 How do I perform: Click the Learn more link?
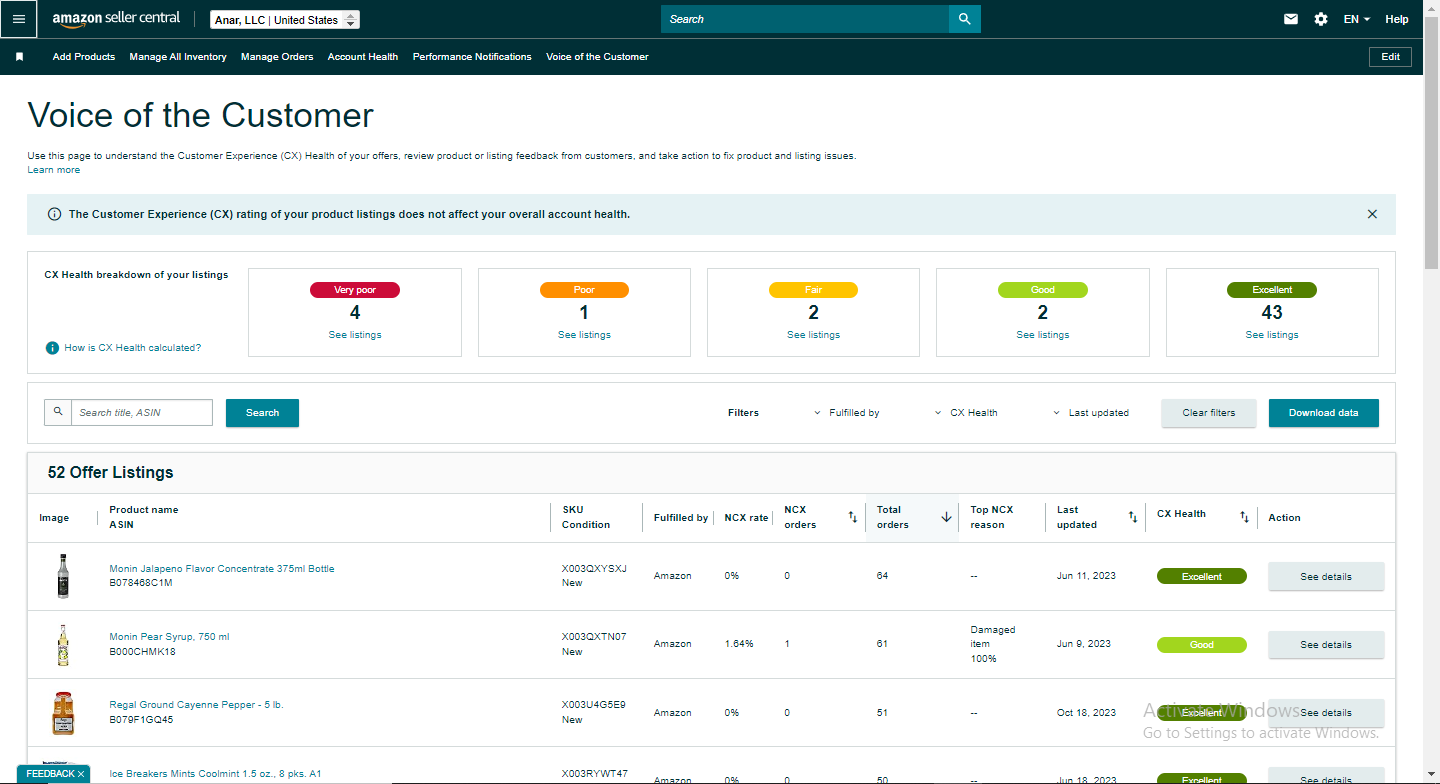pyautogui.click(x=54, y=170)
